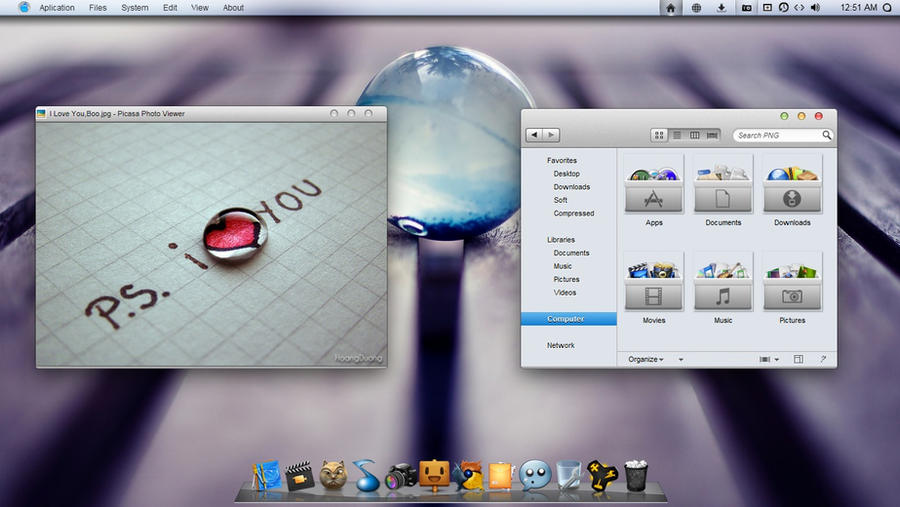Toggle the preview pane icon
Viewport: 900px width, 507px height.
(798, 359)
